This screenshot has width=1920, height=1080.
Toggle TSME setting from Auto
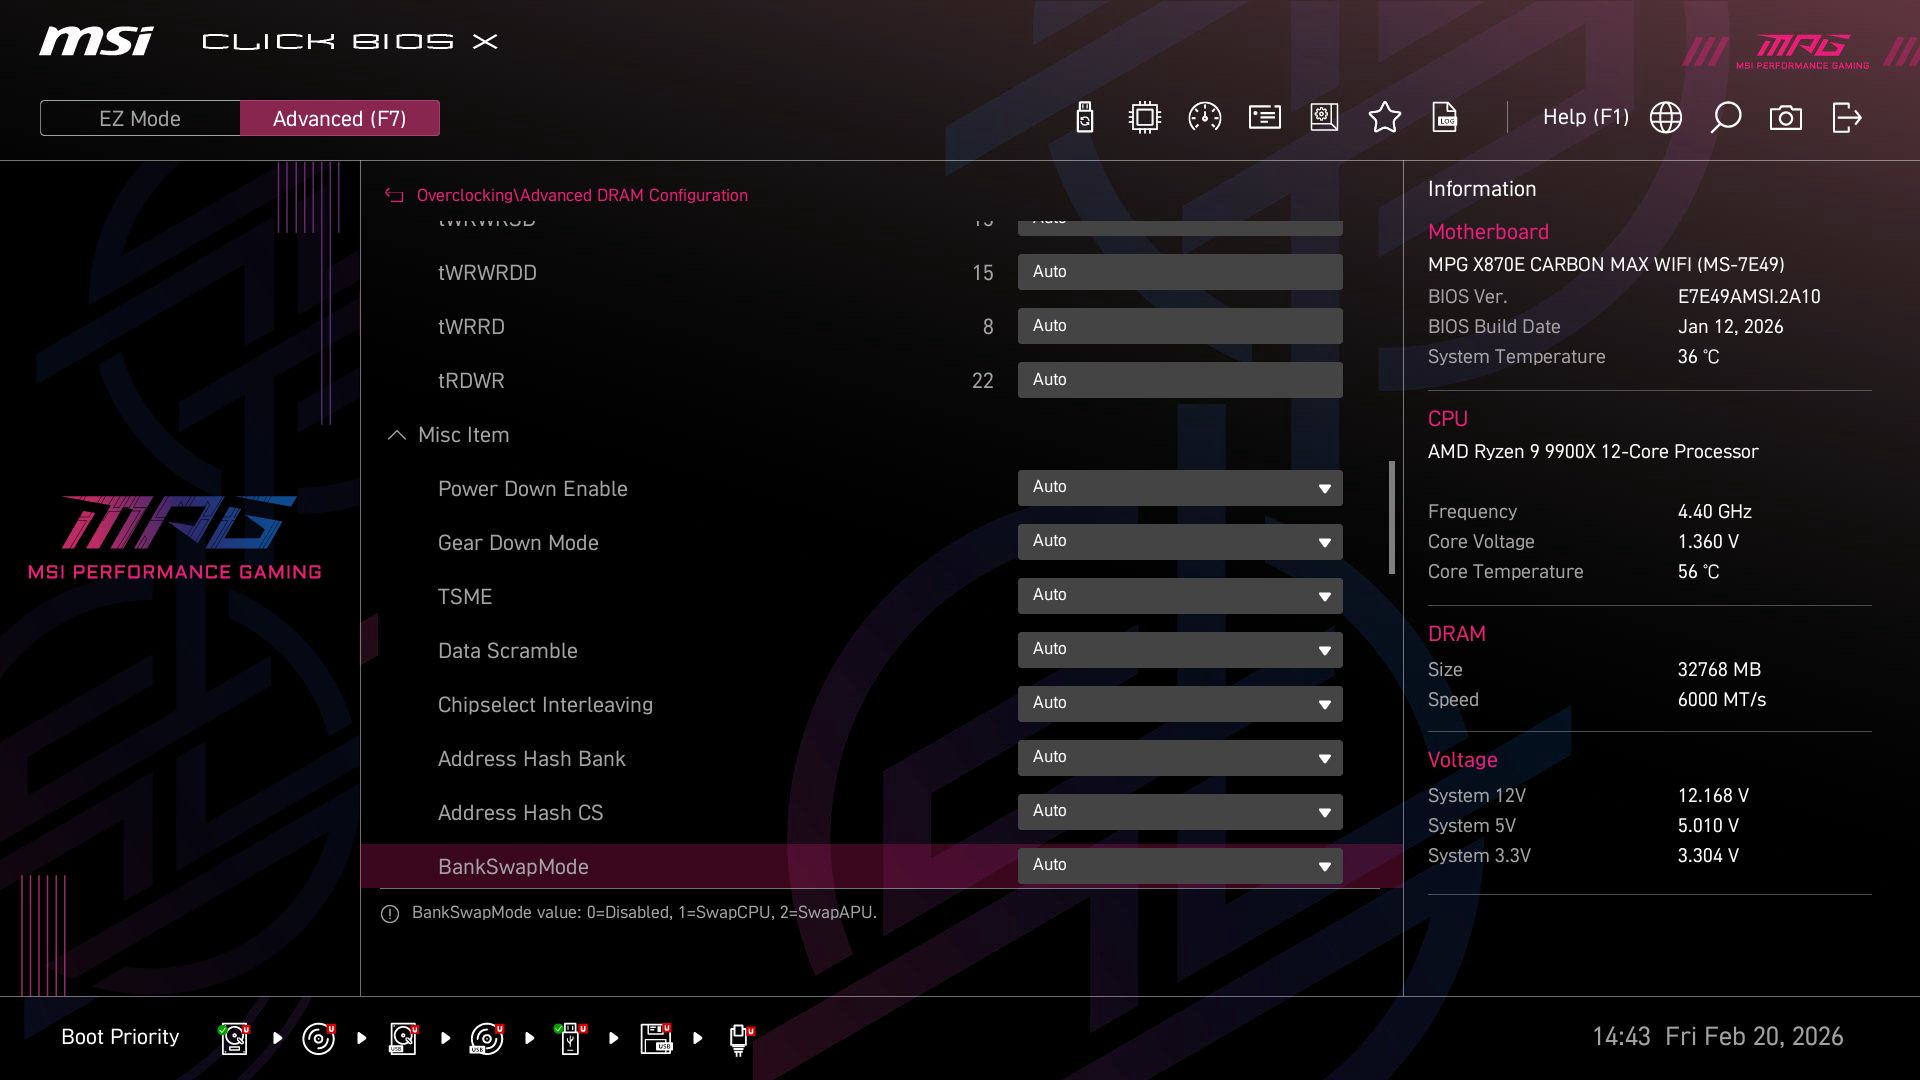pos(1180,595)
